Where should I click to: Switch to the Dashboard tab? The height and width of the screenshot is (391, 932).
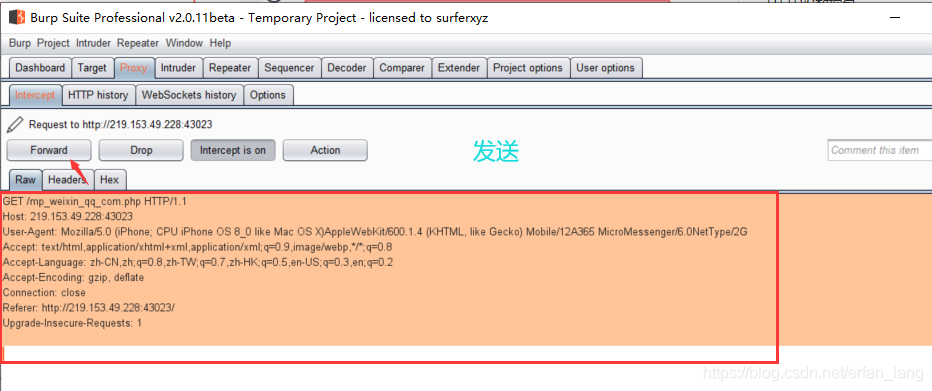40,68
